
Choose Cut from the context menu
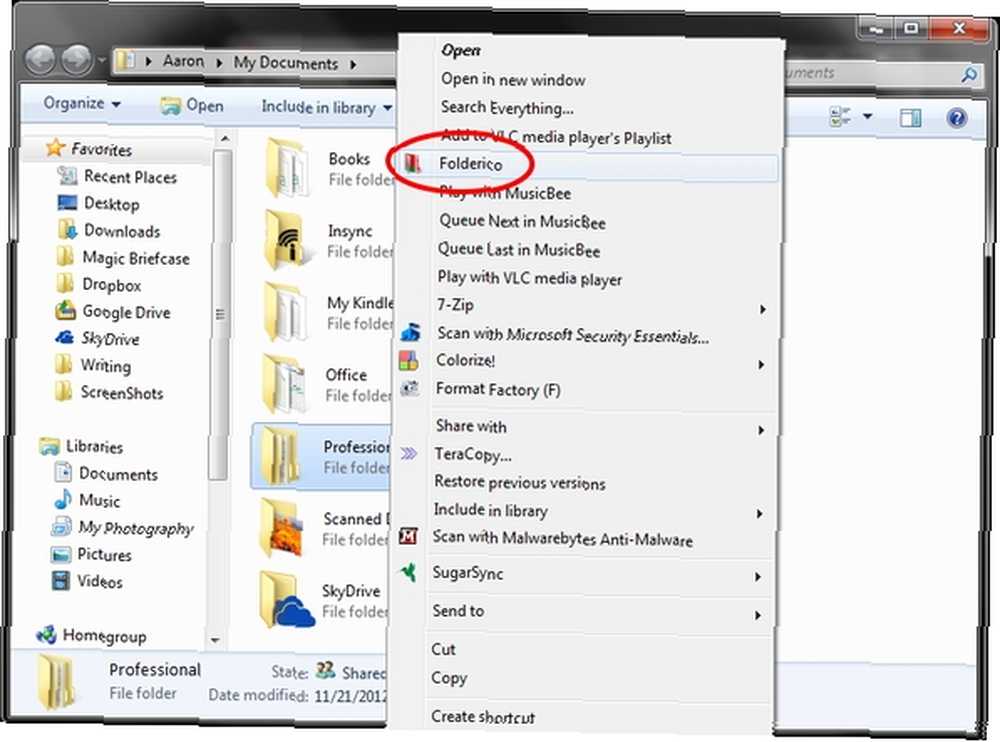click(x=443, y=649)
